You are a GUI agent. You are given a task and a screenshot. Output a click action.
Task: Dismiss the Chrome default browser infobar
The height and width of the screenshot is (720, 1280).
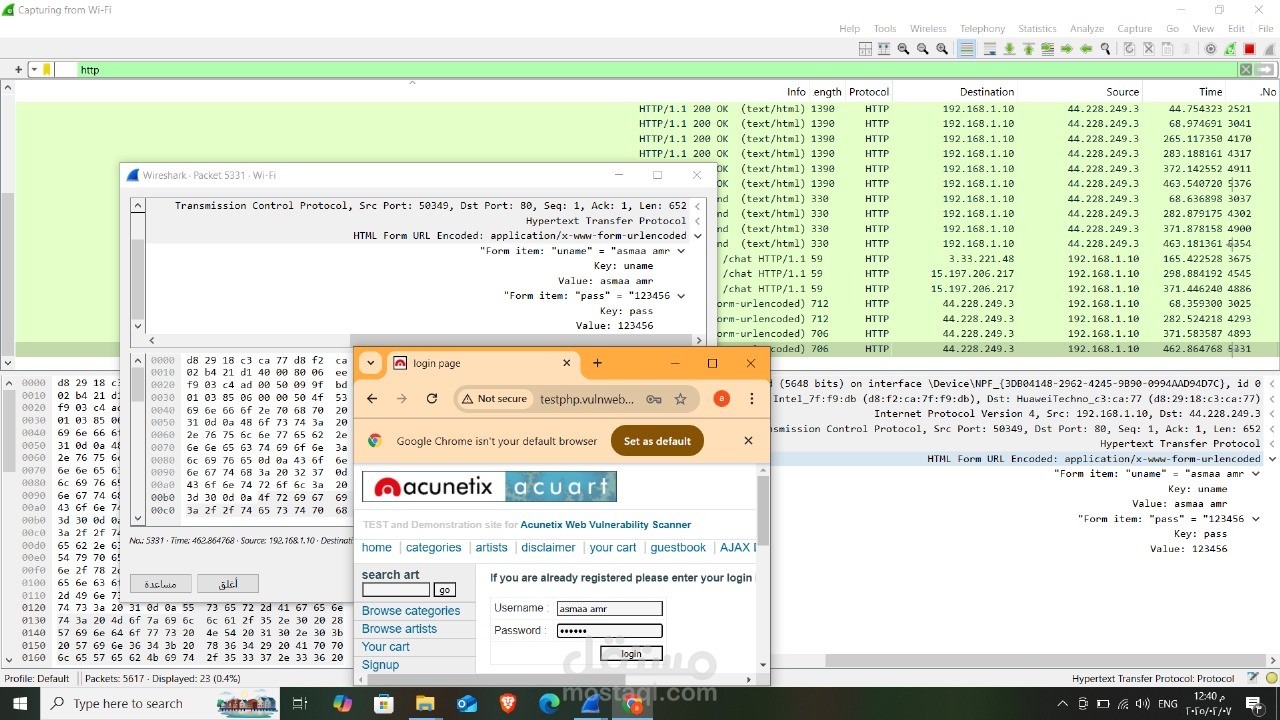(748, 441)
